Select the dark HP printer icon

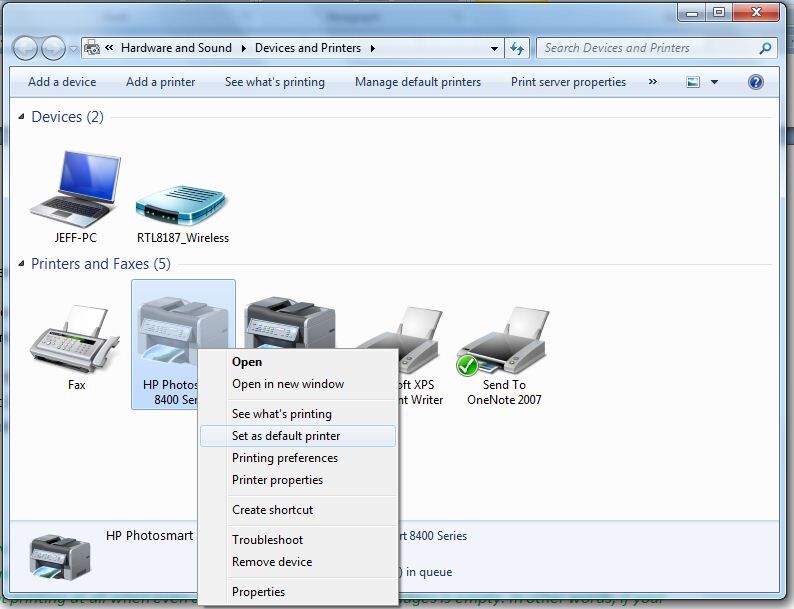pyautogui.click(x=289, y=322)
